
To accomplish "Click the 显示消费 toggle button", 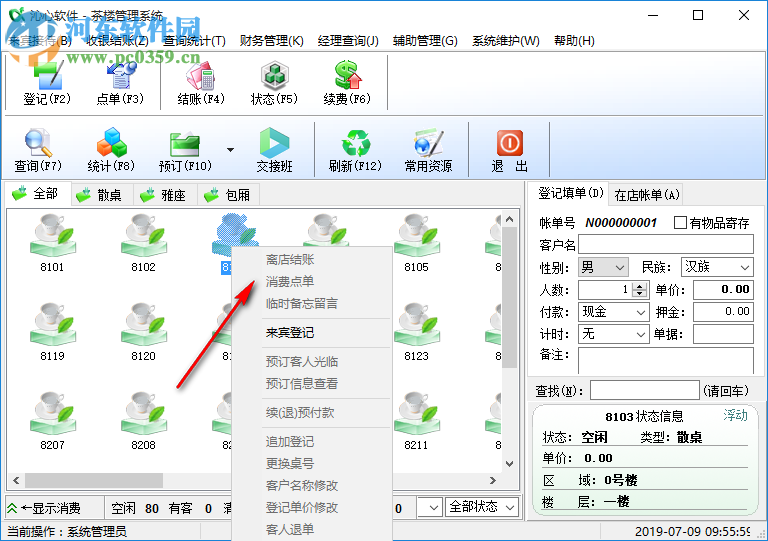I will (54, 508).
